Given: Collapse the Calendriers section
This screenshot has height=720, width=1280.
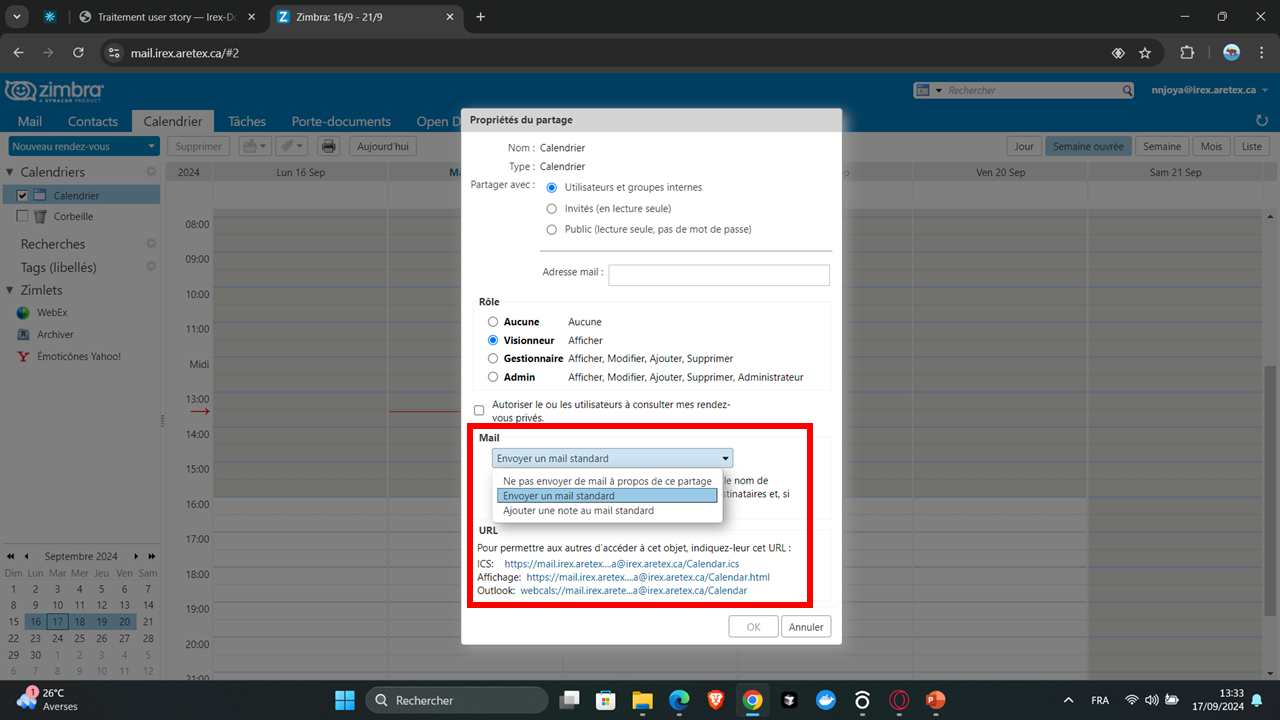Looking at the screenshot, I should [x=11, y=172].
